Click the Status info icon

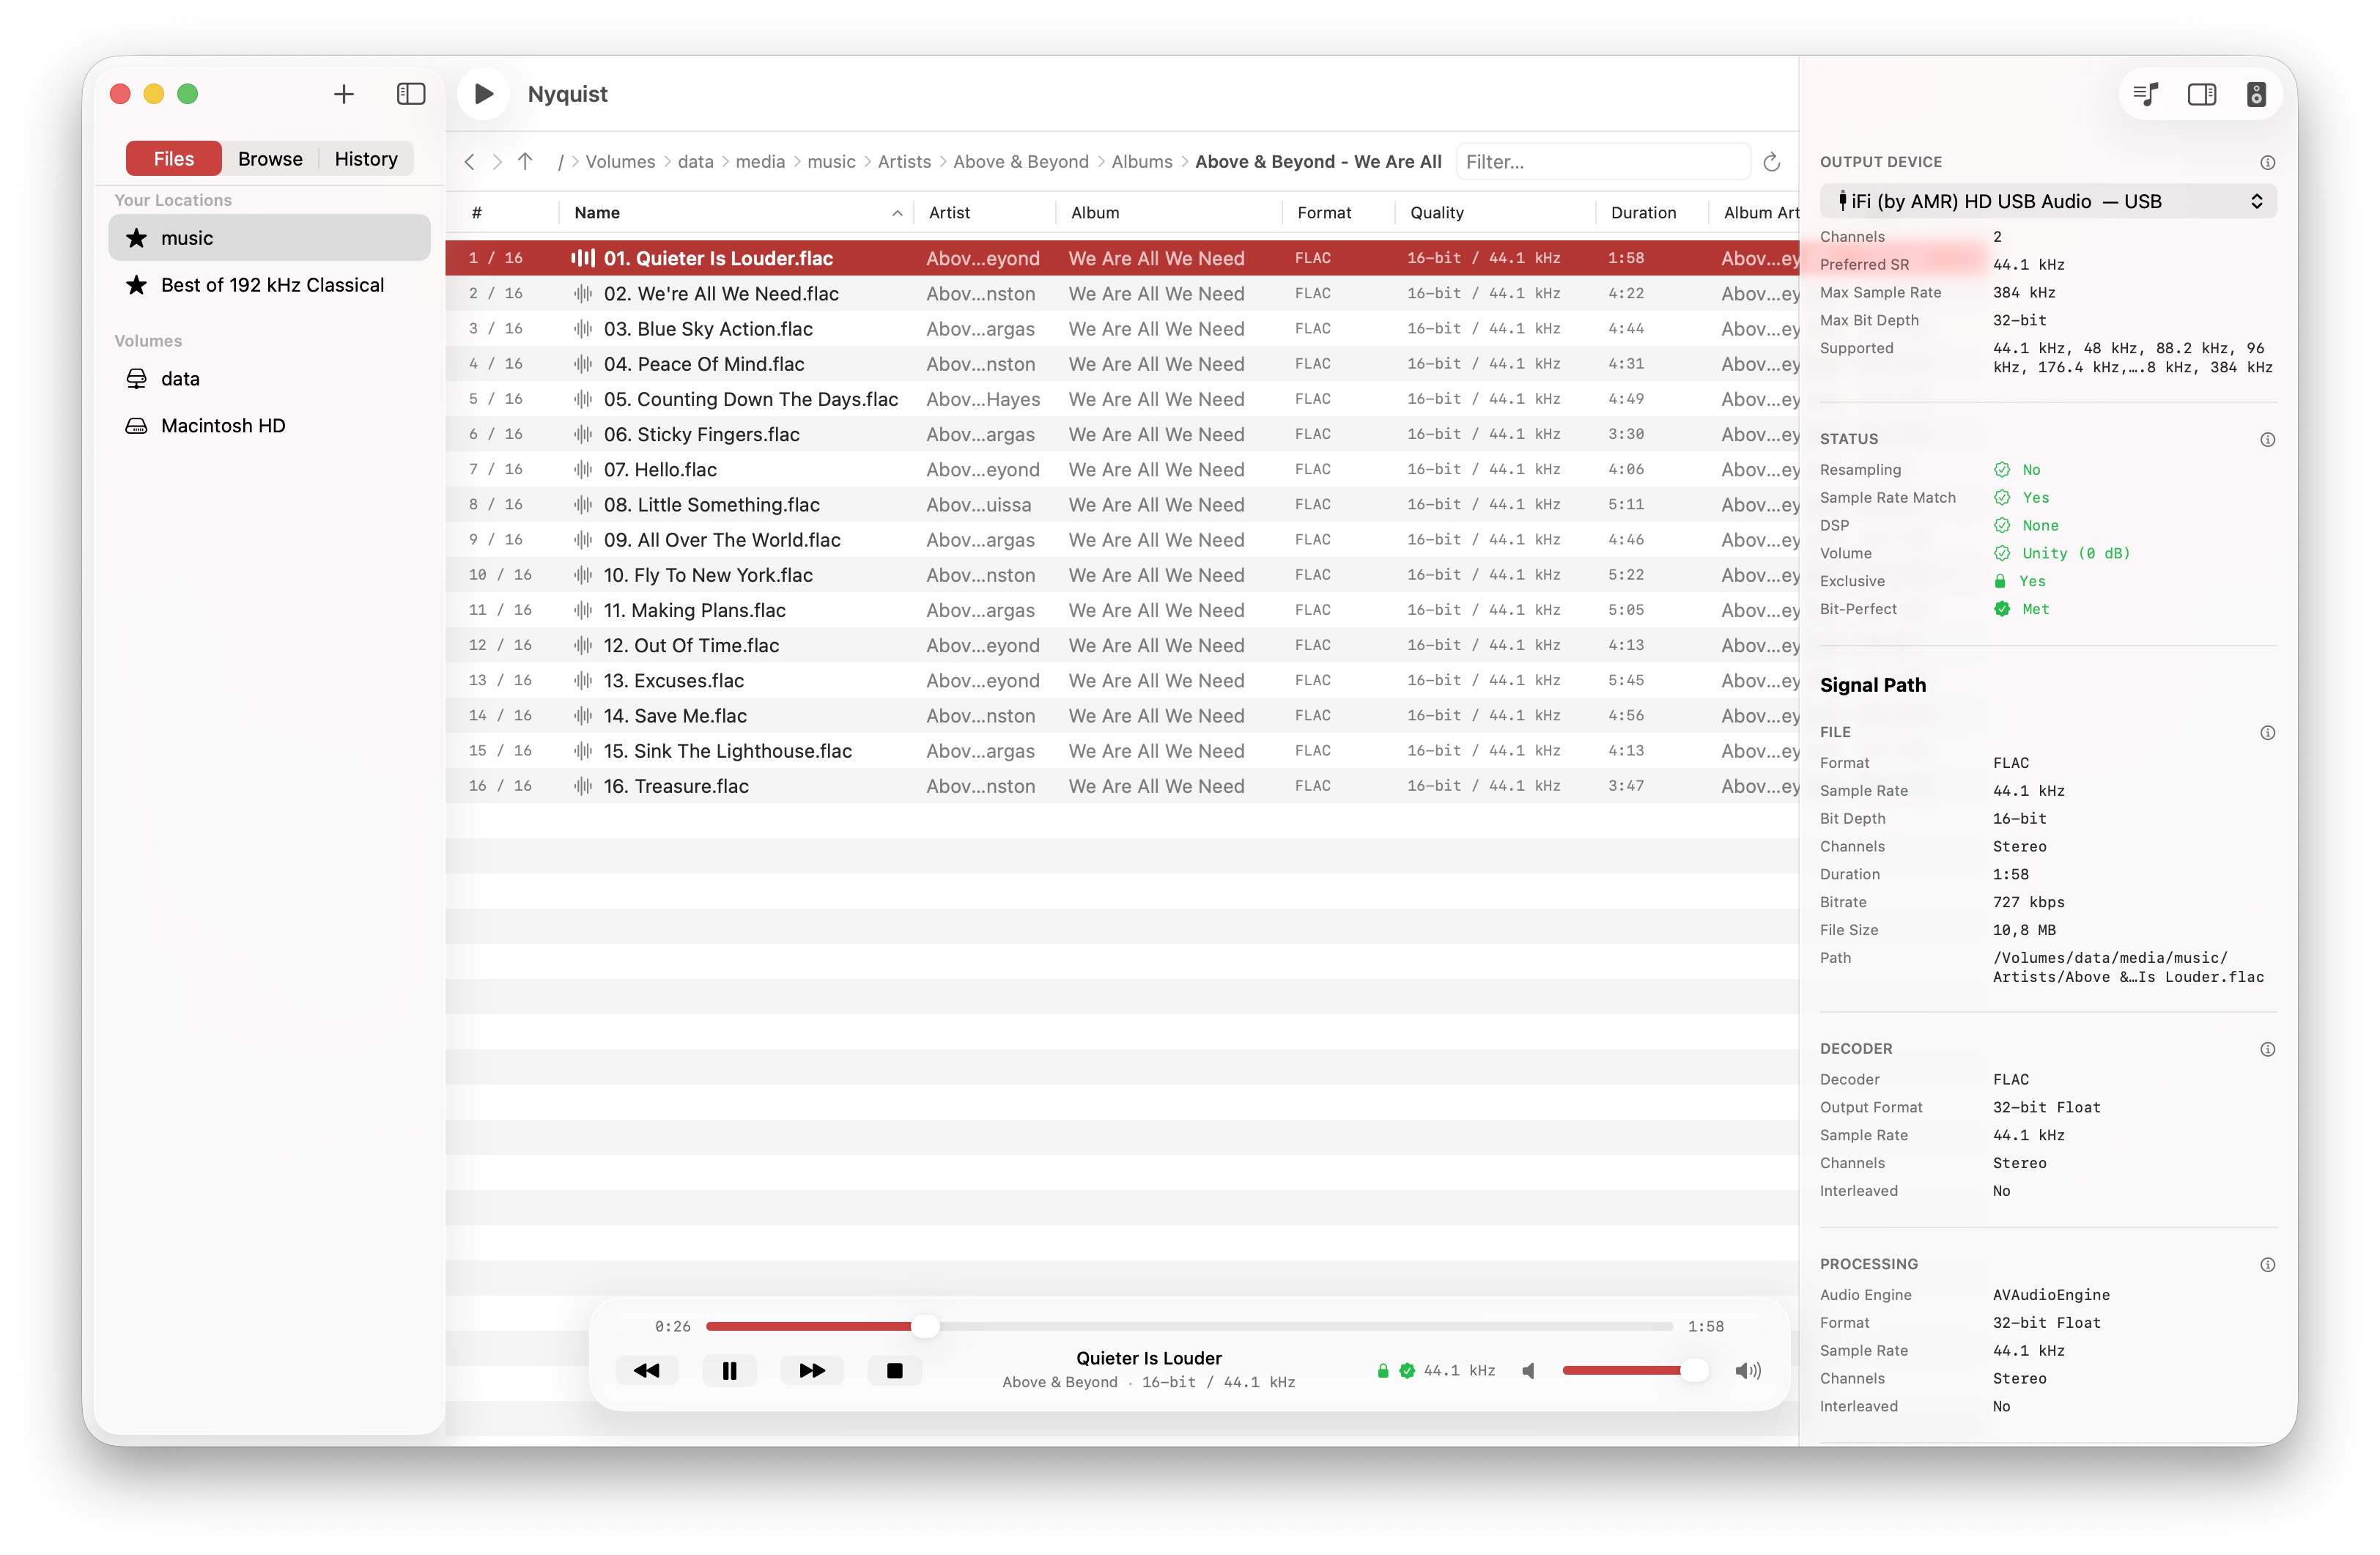click(x=2267, y=440)
